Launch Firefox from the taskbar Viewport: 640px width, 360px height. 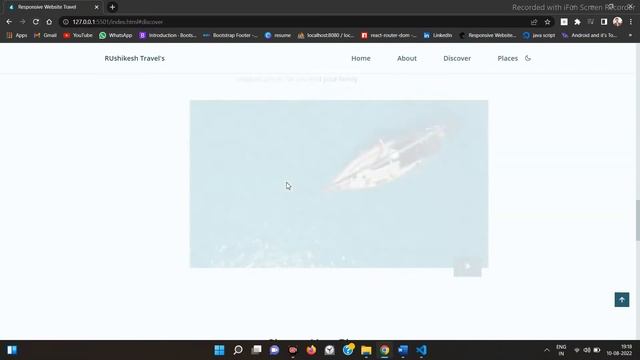click(x=311, y=350)
